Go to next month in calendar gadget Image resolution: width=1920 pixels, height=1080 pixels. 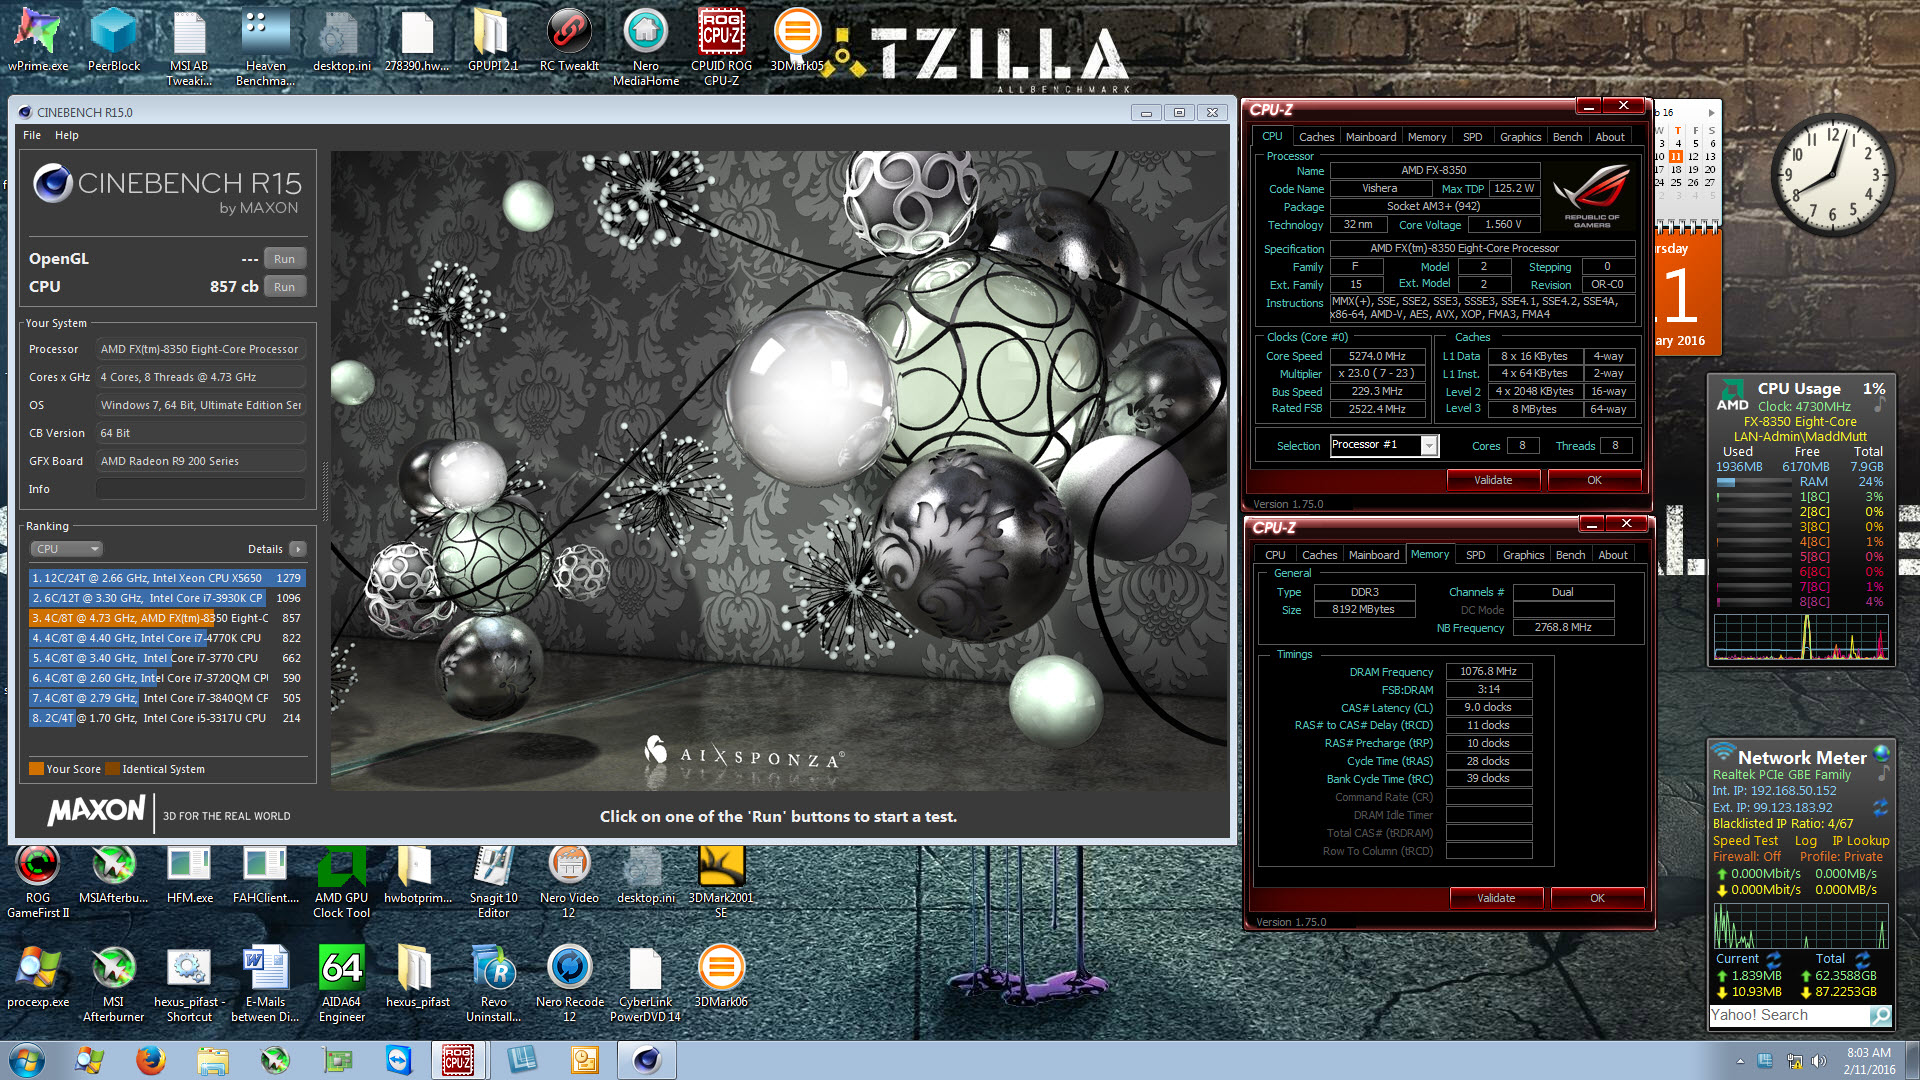click(x=1711, y=113)
